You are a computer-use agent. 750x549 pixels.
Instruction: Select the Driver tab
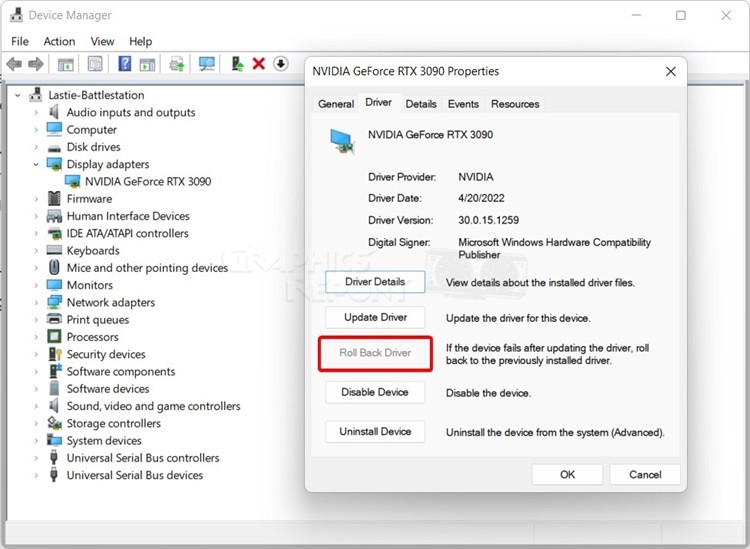tap(378, 102)
